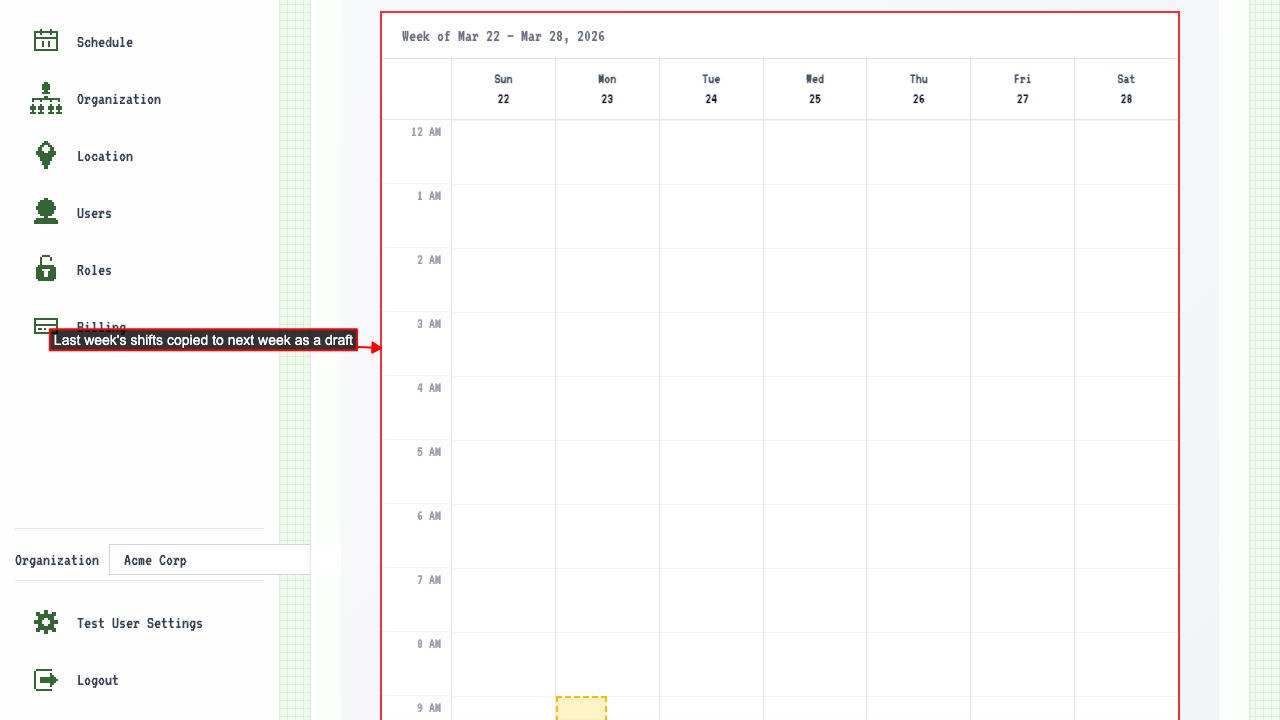Click the Users person icon
Viewport: 1280px width, 720px height.
45,212
